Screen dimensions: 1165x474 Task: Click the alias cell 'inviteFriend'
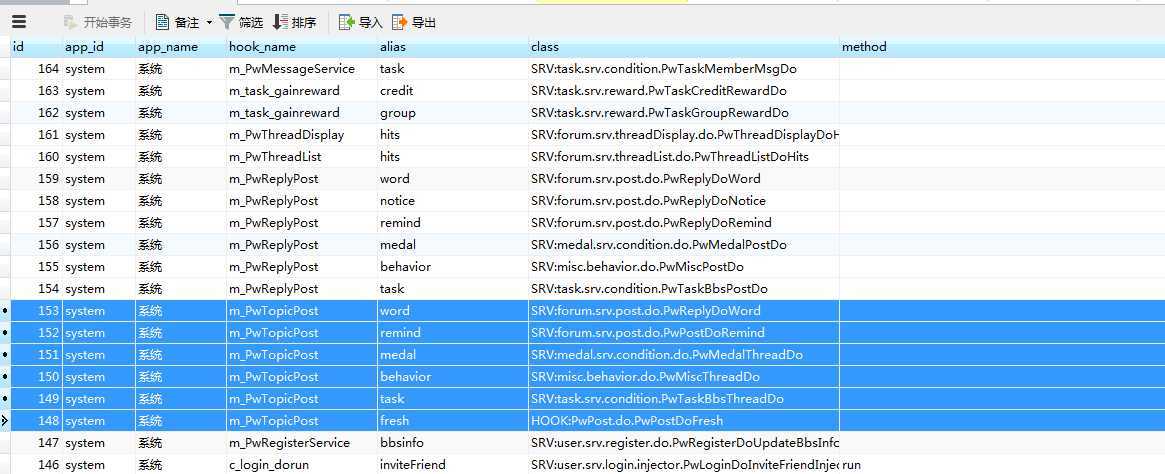pyautogui.click(x=452, y=464)
